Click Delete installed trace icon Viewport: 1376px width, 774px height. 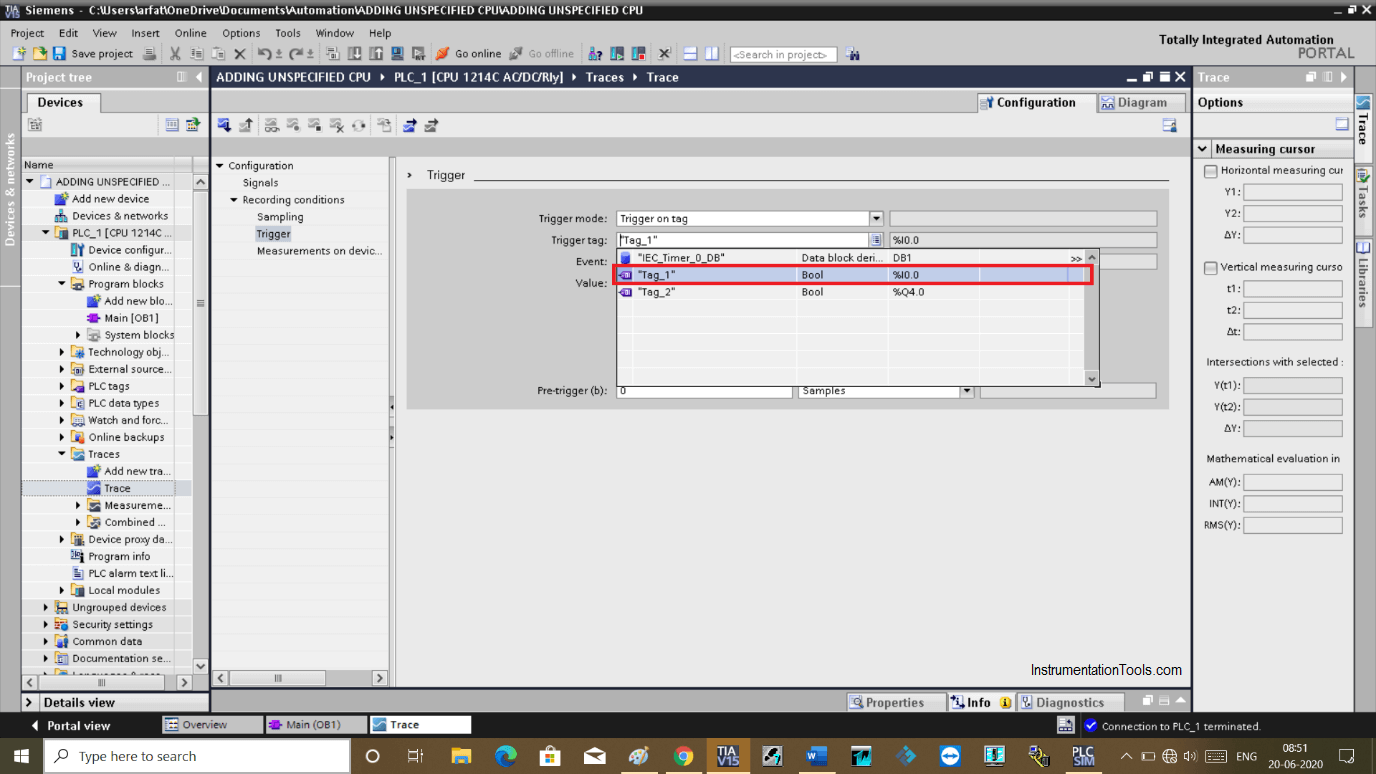click(337, 125)
